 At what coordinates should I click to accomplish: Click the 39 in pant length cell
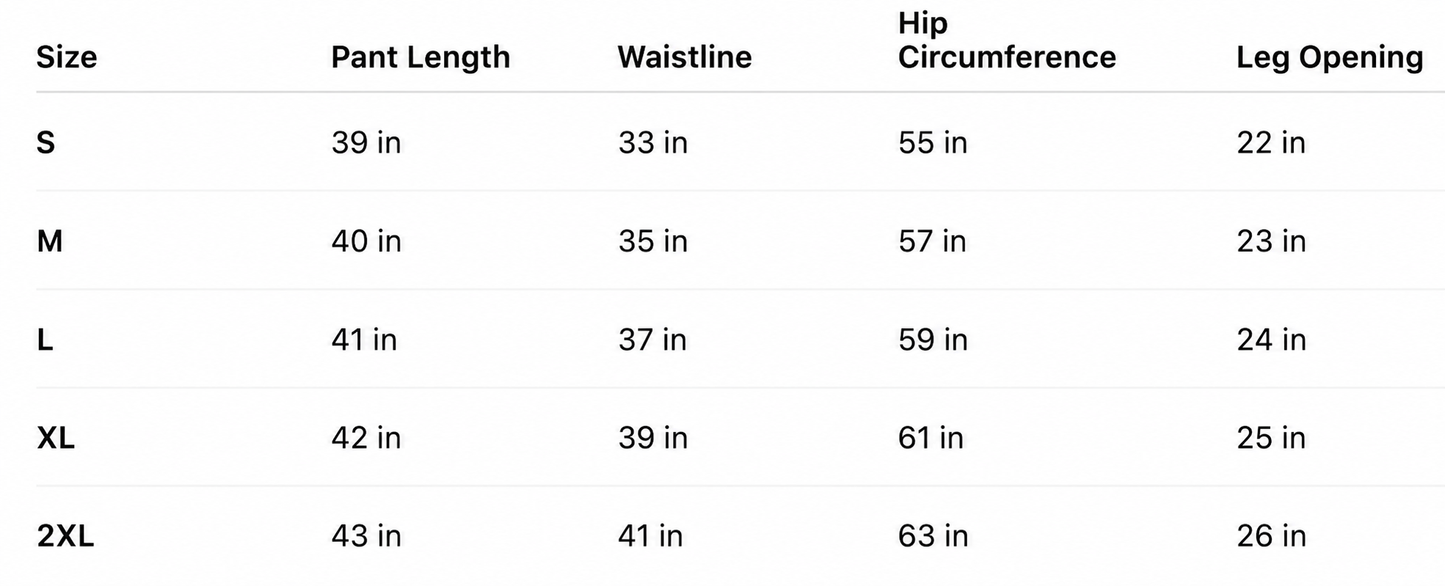[x=366, y=143]
